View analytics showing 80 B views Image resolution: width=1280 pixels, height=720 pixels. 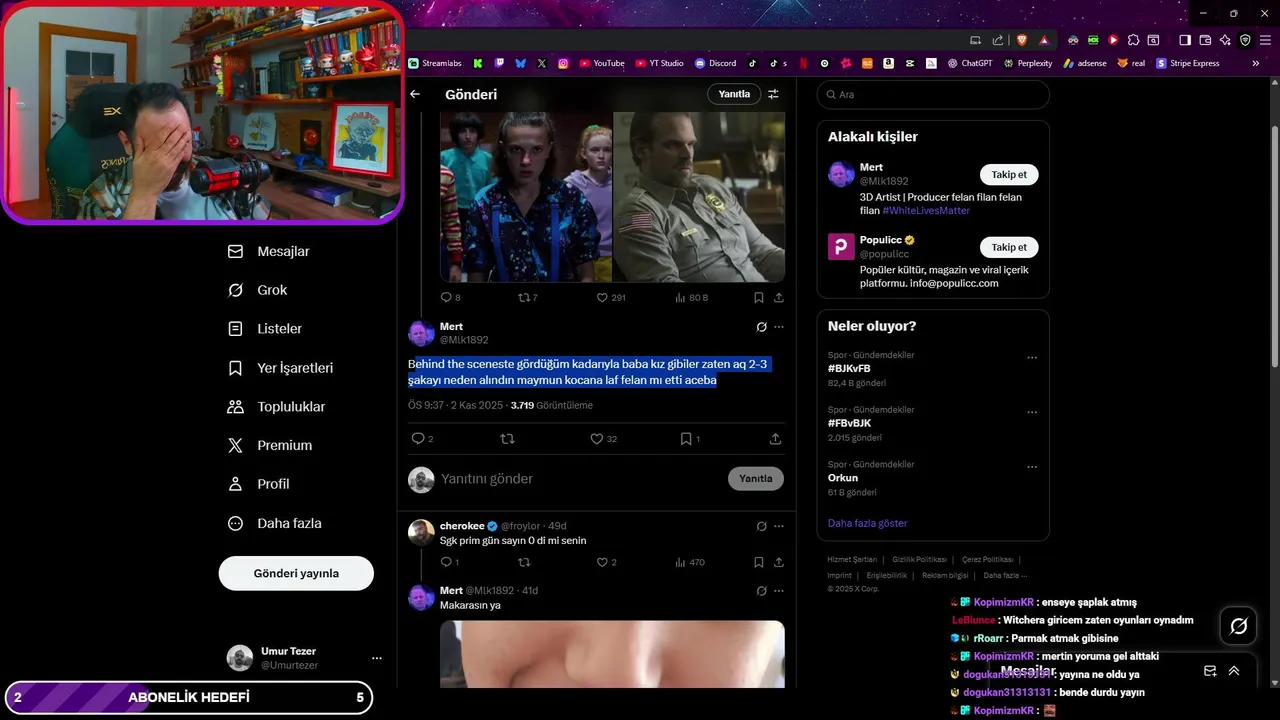click(691, 297)
